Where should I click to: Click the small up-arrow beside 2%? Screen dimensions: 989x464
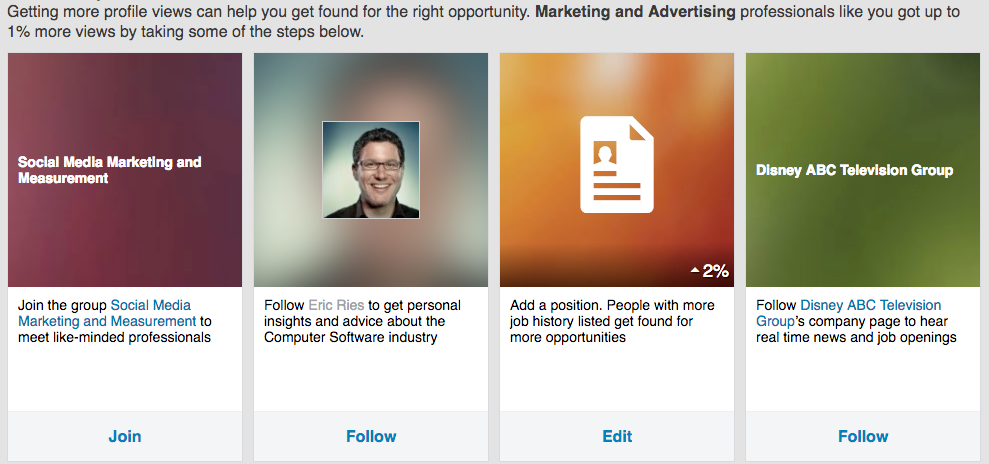pos(694,271)
